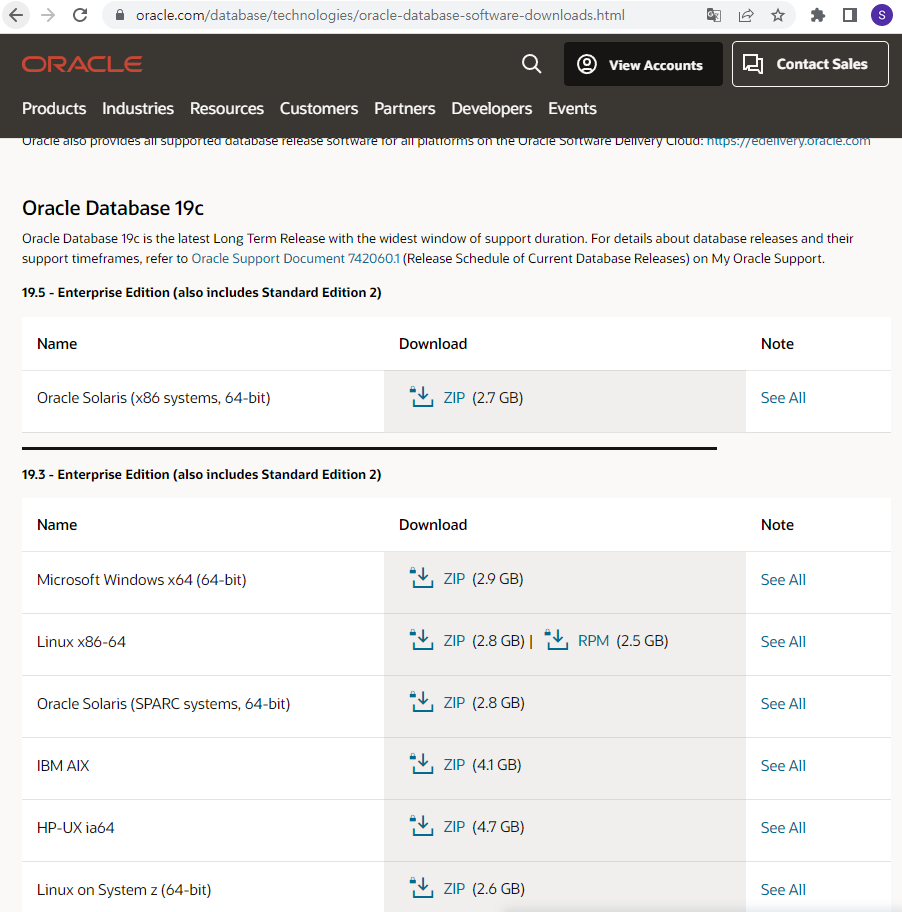Open the Chrome profile avatar S
This screenshot has width=902, height=912.
pyautogui.click(x=882, y=15)
